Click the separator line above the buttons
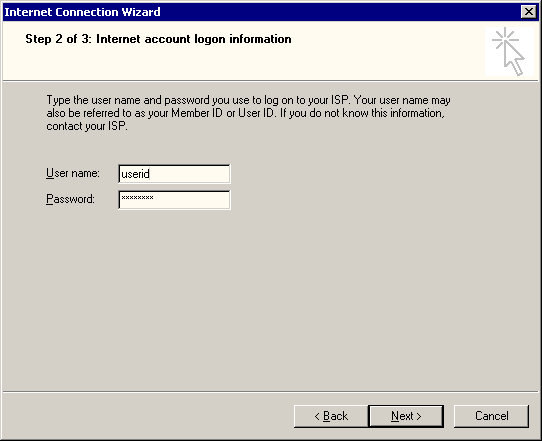The width and height of the screenshot is (542, 441). pos(271,392)
